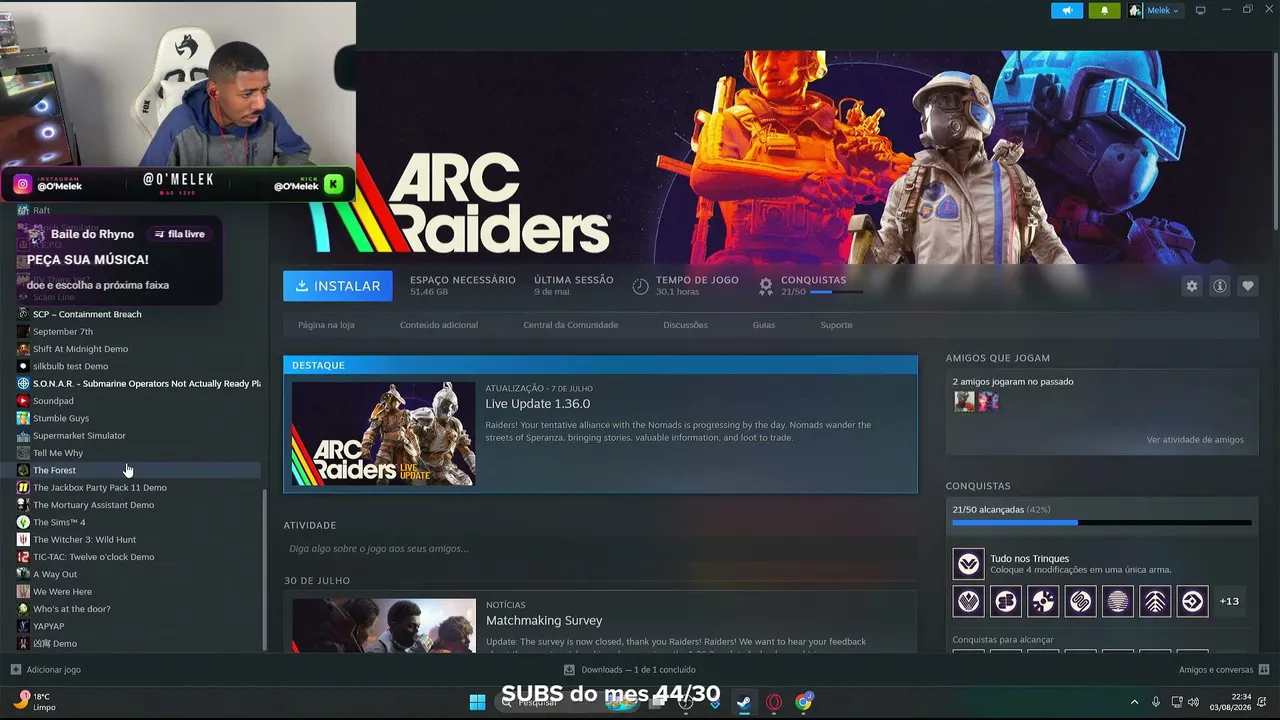Click the third achievement icon in the unlocked row
1280x720 pixels.
click(1043, 601)
